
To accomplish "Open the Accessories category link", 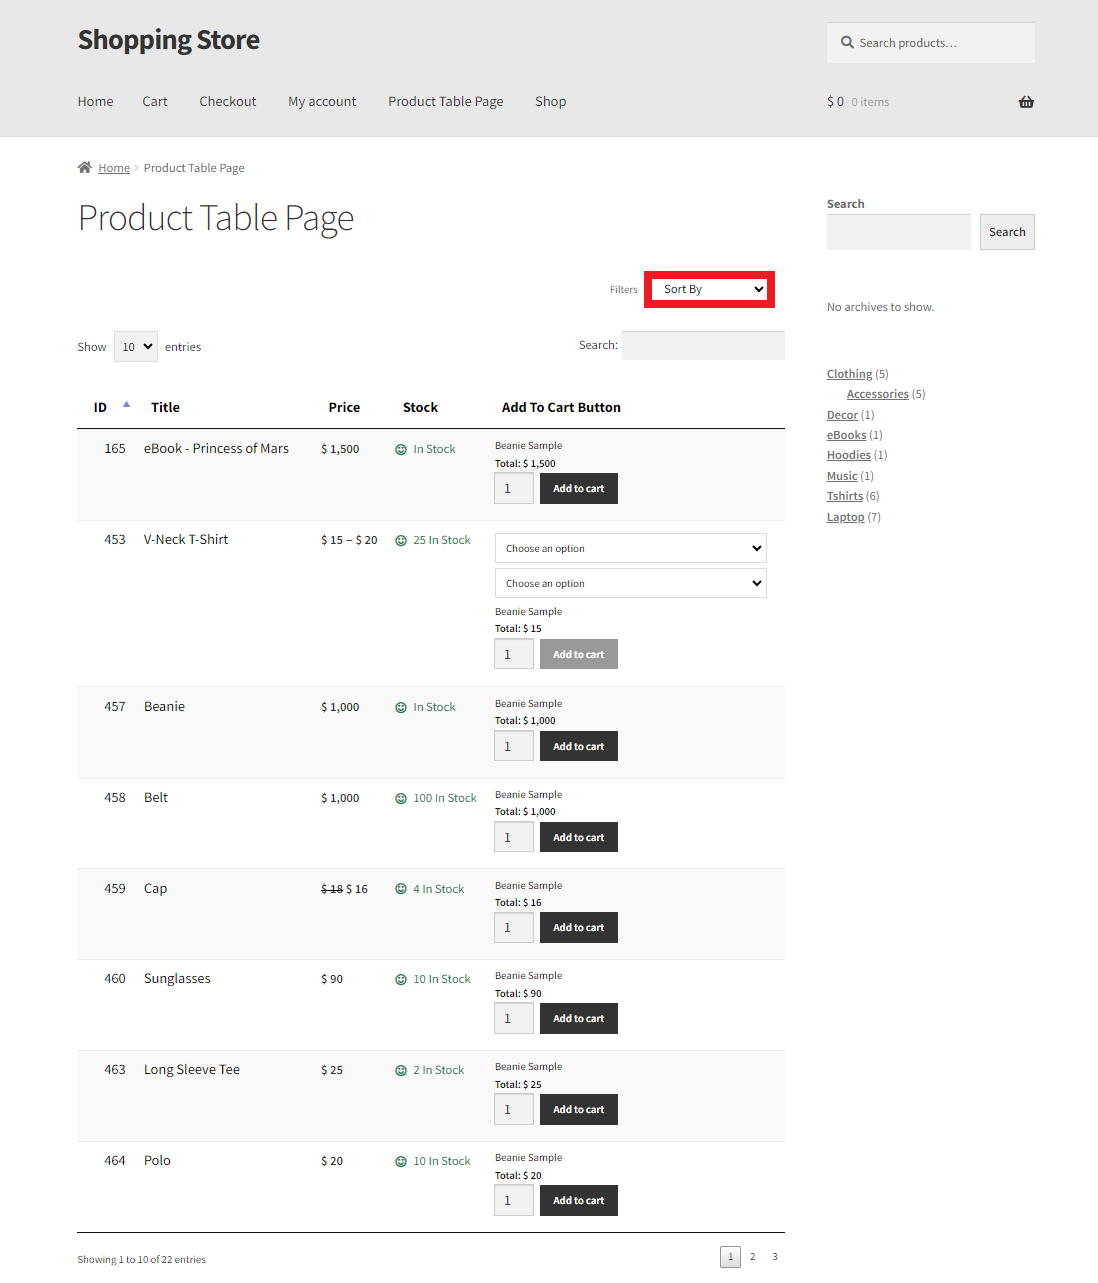I will [878, 394].
